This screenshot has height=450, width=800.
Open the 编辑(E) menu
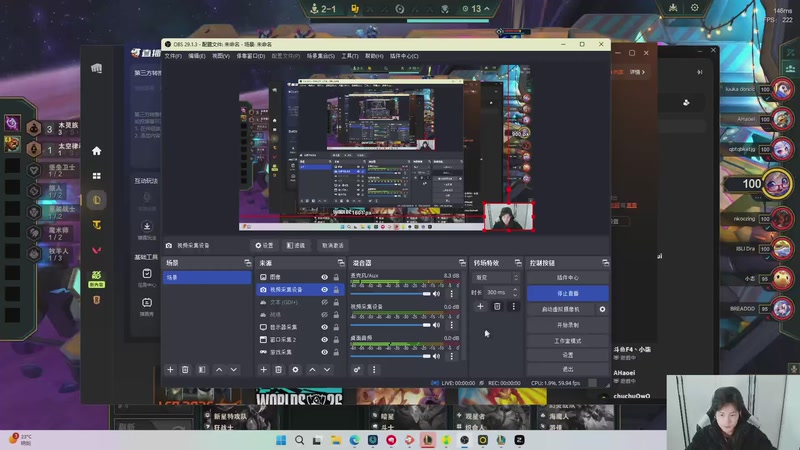click(x=196, y=56)
